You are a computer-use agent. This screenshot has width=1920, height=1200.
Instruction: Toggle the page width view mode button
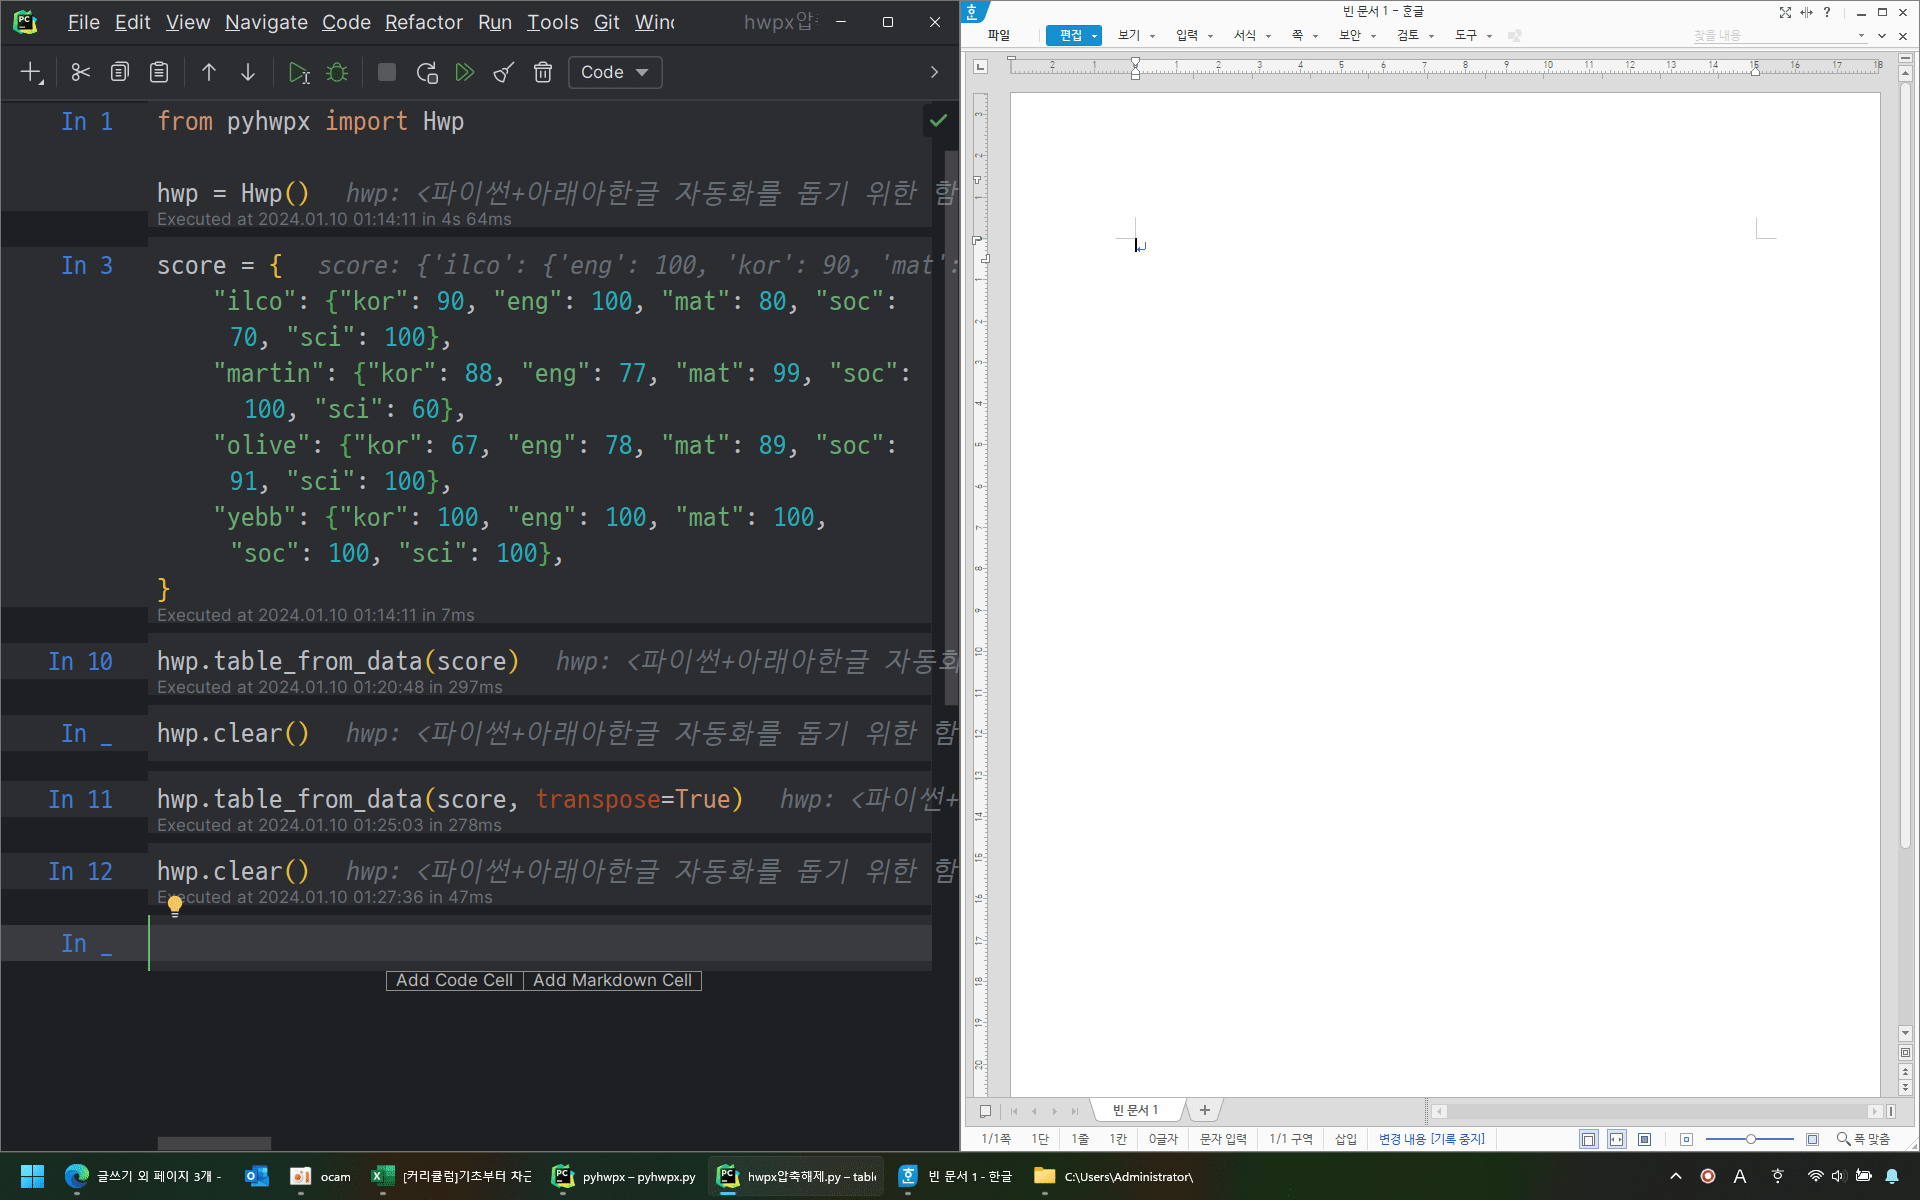click(1616, 1139)
